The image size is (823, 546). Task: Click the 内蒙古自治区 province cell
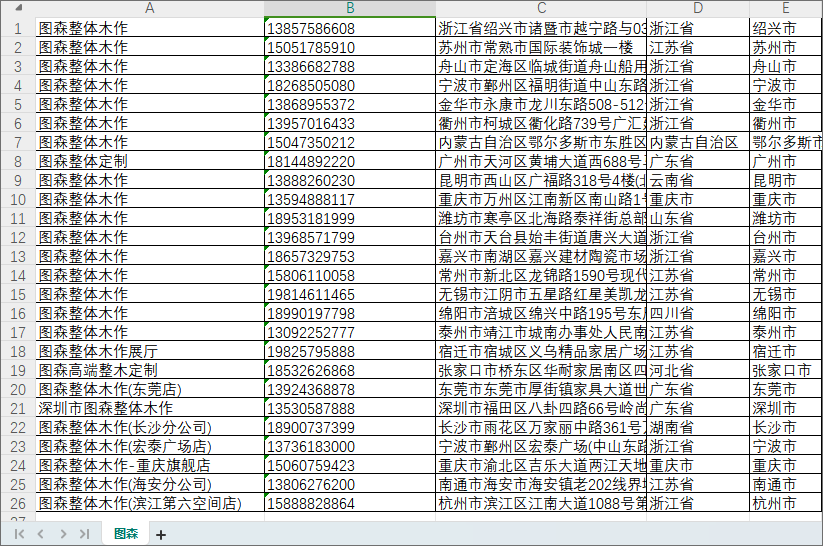pyautogui.click(x=698, y=142)
